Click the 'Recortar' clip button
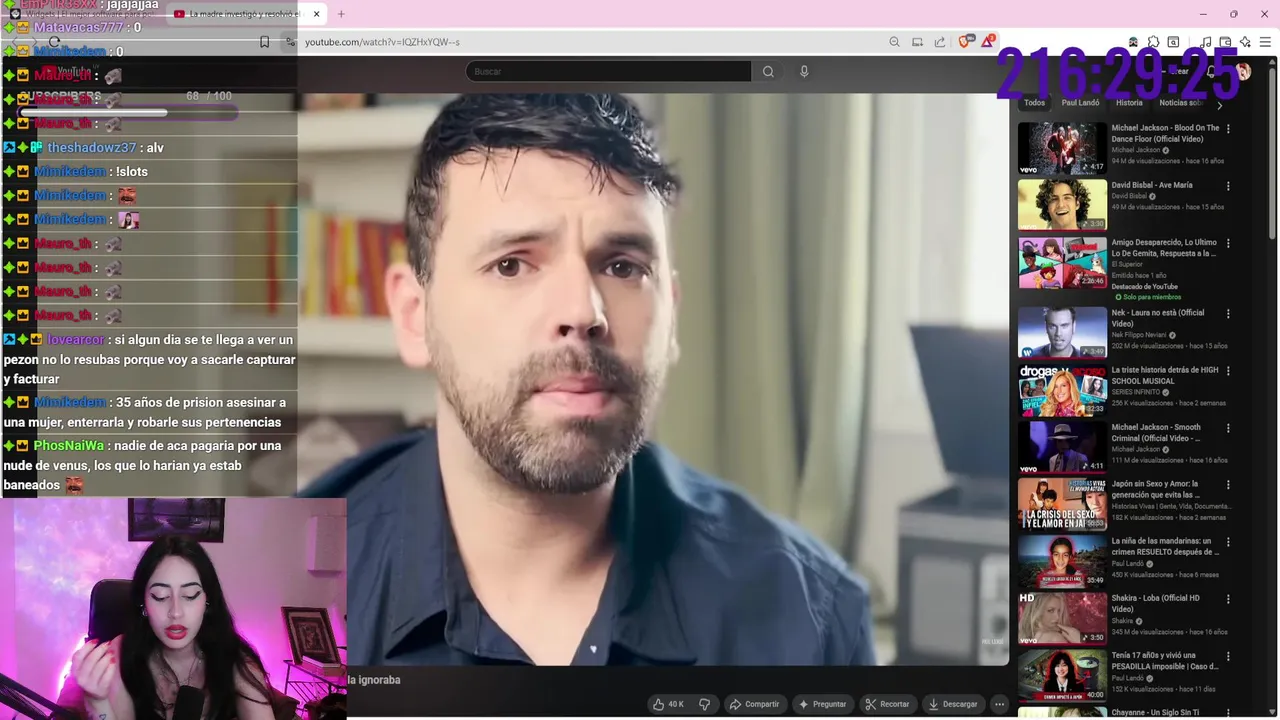The width and height of the screenshot is (1280, 720). (x=887, y=704)
